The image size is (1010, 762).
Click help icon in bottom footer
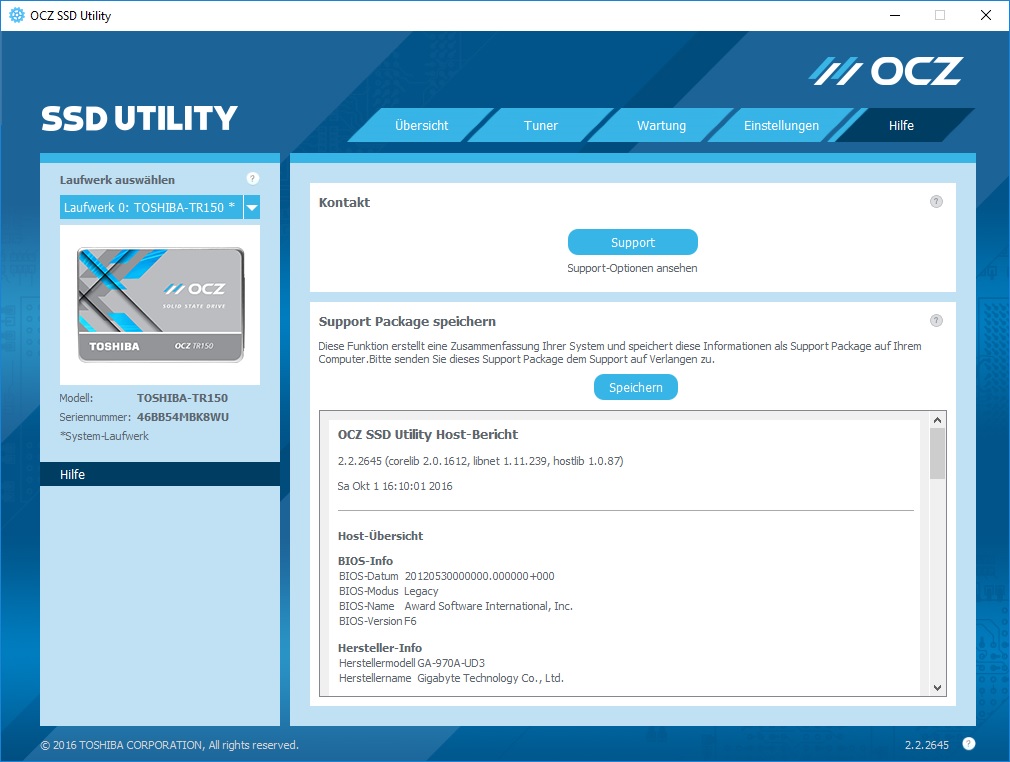pos(968,743)
